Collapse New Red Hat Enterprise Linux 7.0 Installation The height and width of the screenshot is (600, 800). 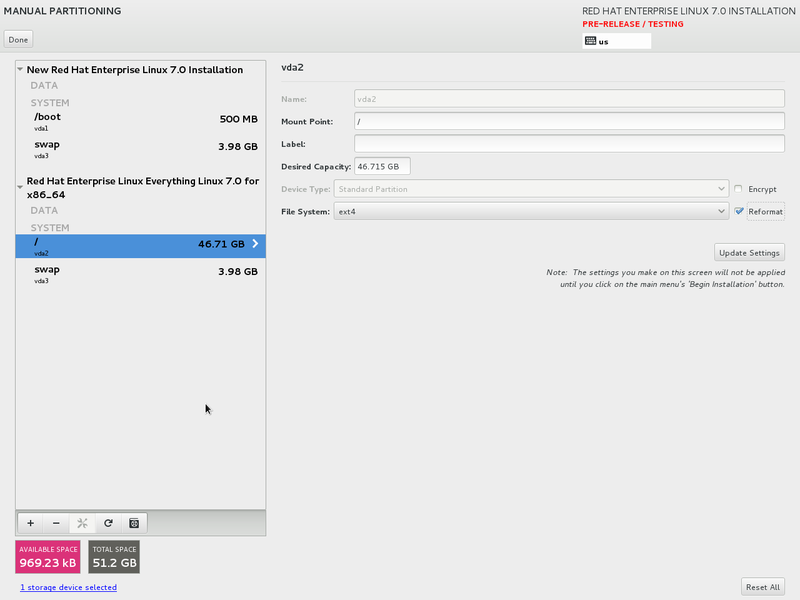point(20,69)
